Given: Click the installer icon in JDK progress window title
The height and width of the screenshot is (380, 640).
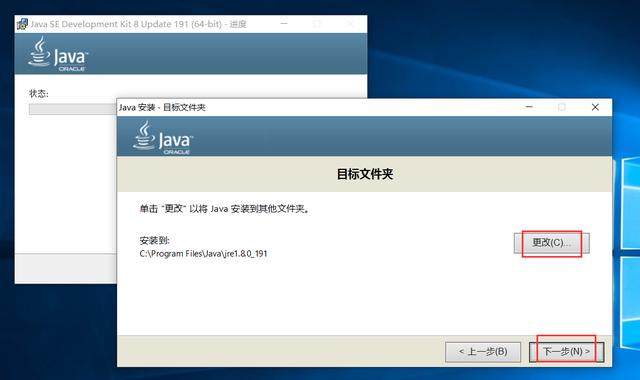Looking at the screenshot, I should tap(22, 24).
